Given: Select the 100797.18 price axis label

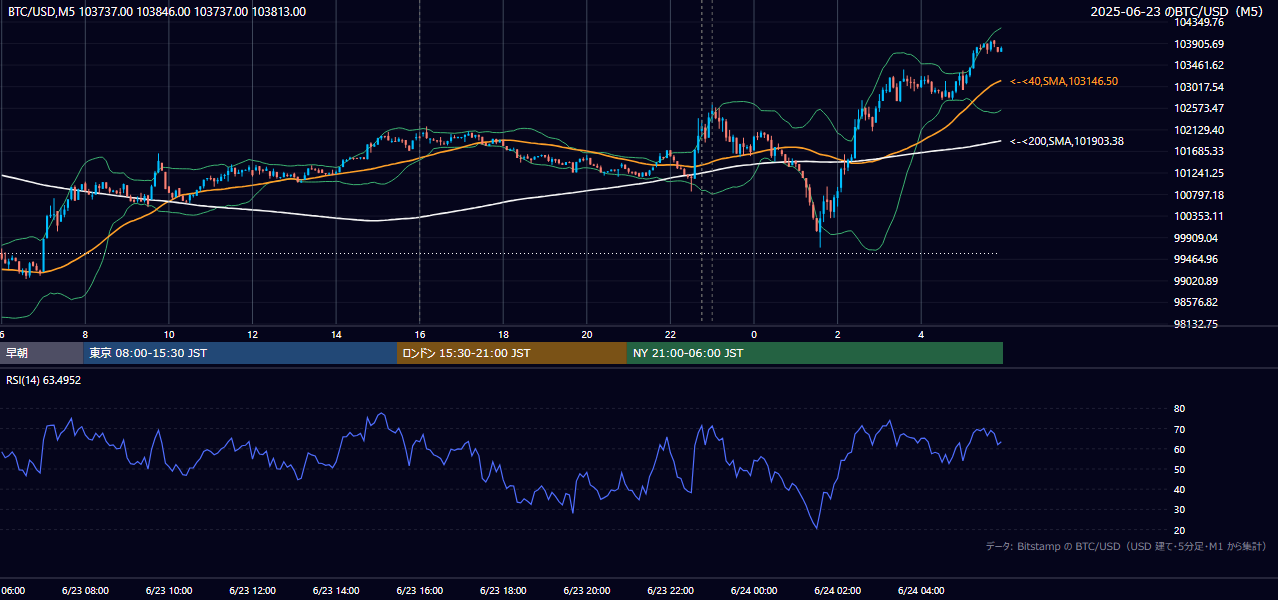Looking at the screenshot, I should [x=1201, y=195].
